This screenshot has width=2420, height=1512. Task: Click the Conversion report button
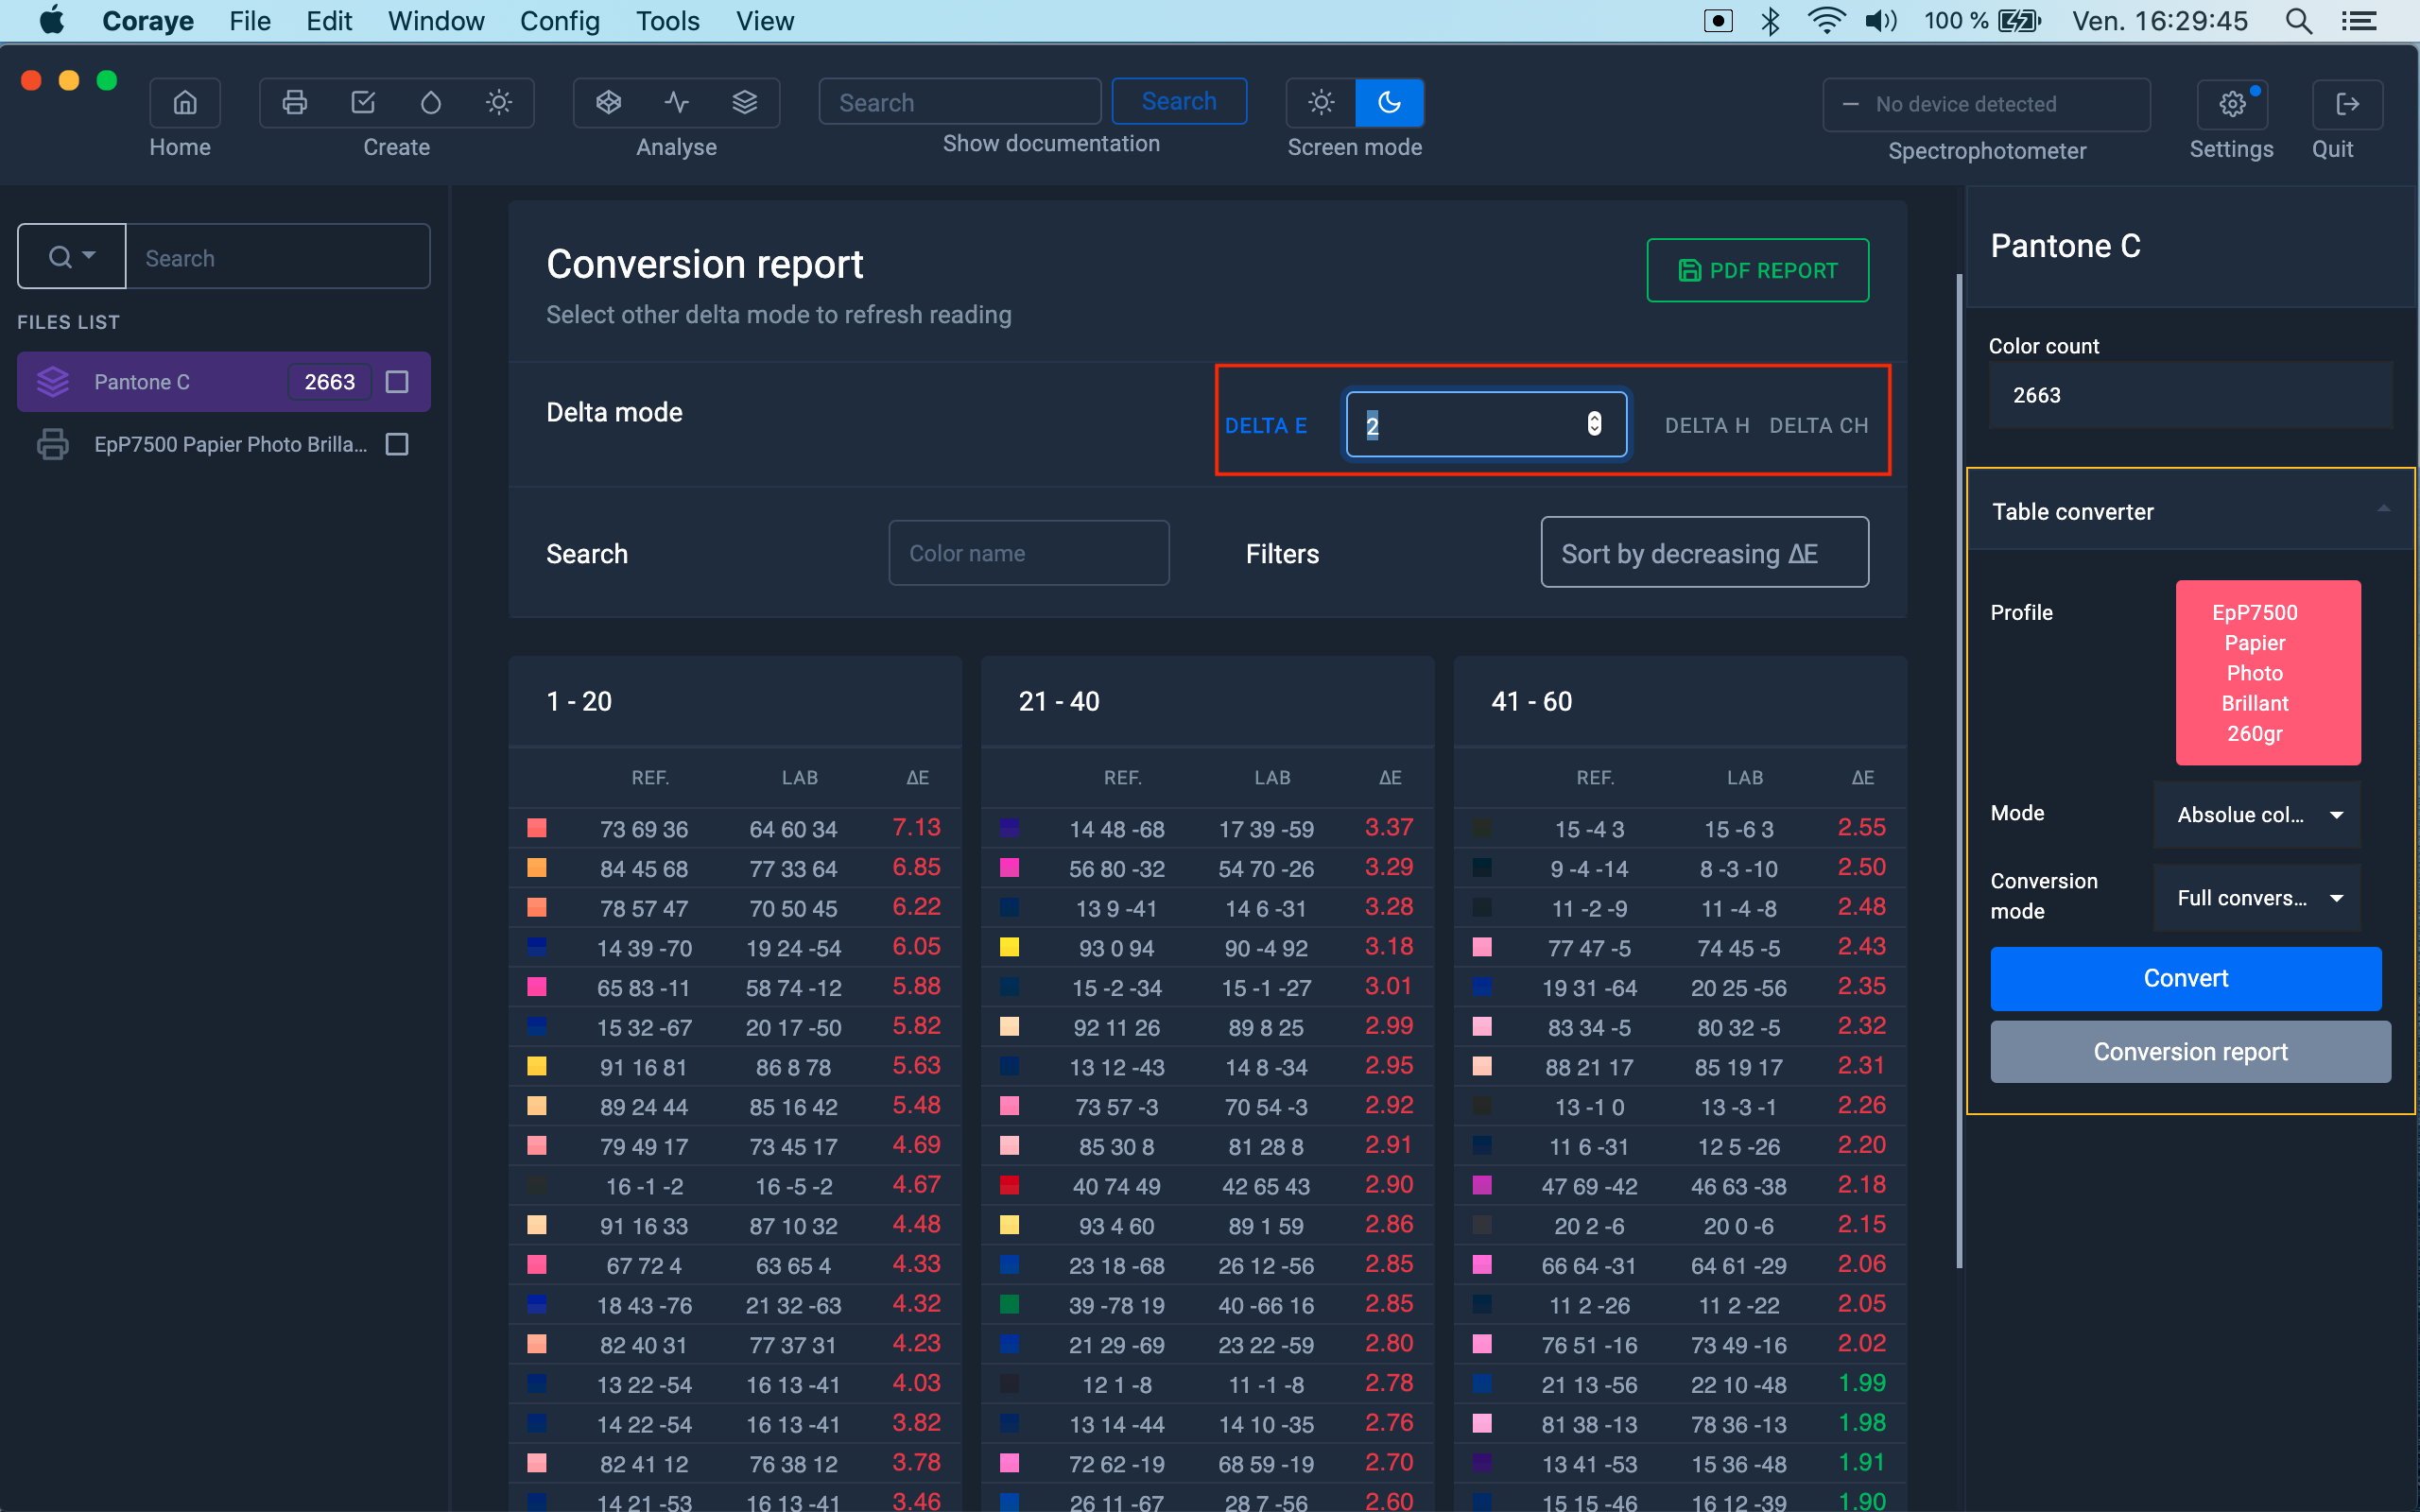pyautogui.click(x=2190, y=1052)
